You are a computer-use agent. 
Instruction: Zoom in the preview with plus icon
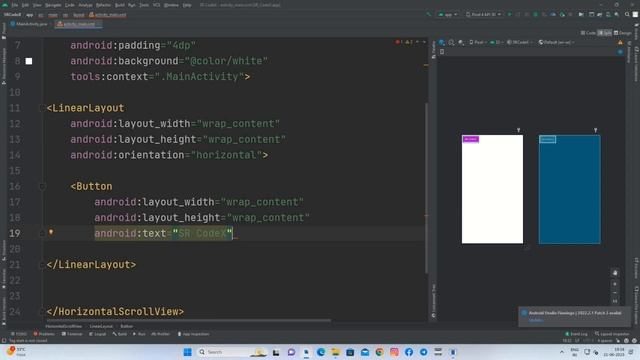[x=615, y=284]
